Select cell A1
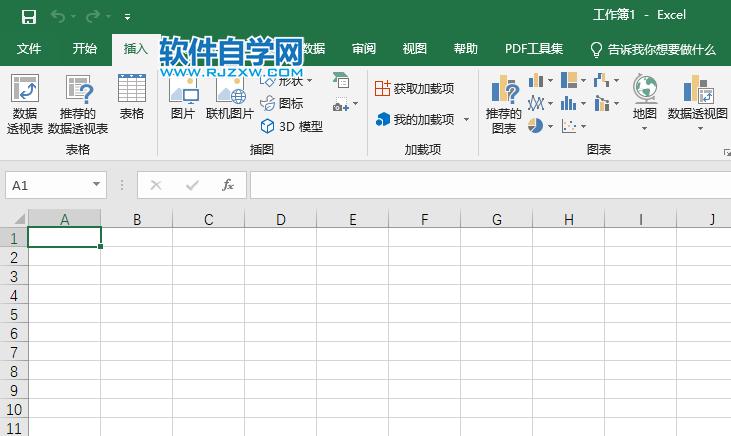This screenshot has width=731, height=436. [64, 237]
